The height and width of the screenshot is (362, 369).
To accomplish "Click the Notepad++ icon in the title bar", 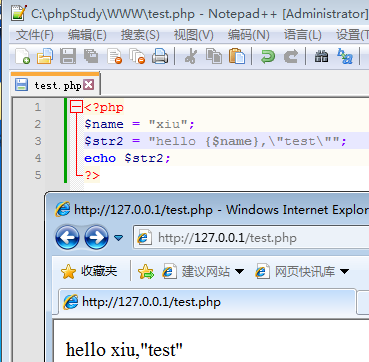I will pyautogui.click(x=19, y=13).
